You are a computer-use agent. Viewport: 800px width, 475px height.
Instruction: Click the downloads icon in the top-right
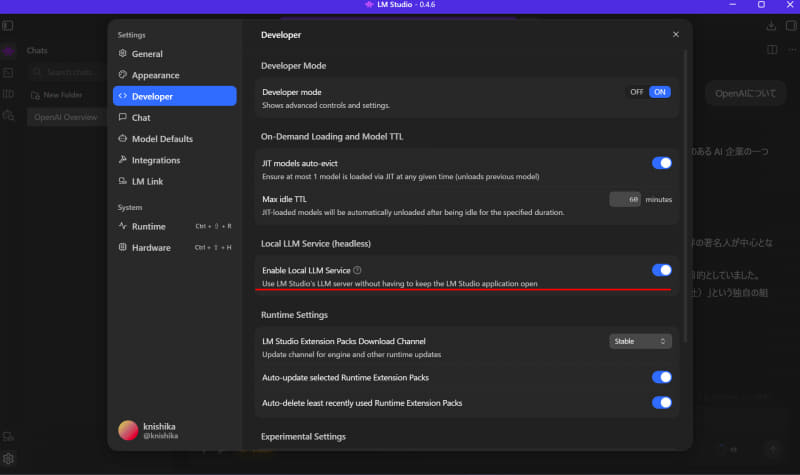(771, 26)
